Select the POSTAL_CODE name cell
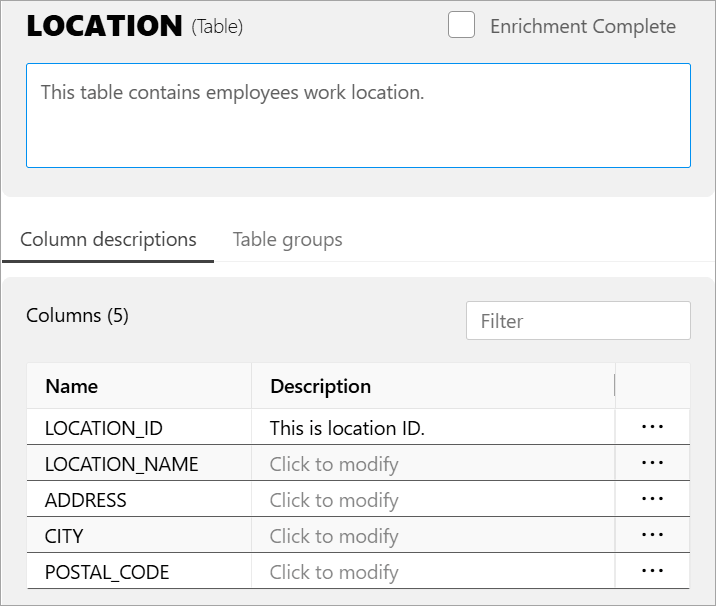 pos(107,572)
